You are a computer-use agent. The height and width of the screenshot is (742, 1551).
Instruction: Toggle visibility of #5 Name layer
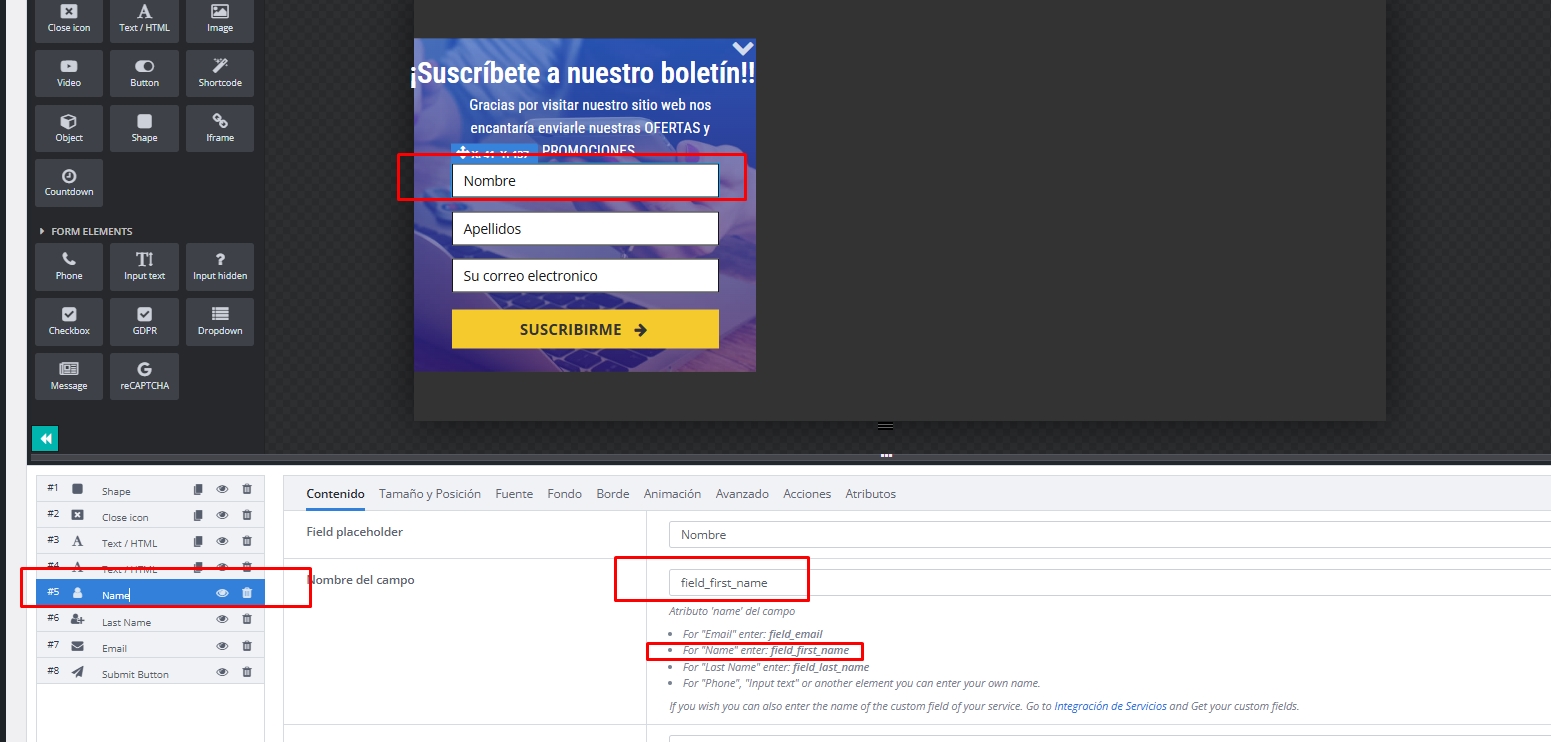coord(222,593)
